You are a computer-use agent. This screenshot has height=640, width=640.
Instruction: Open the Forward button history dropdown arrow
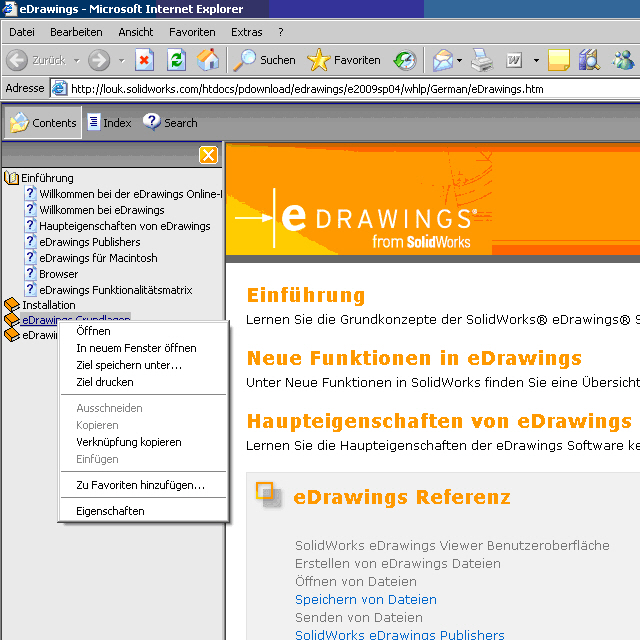pos(122,61)
